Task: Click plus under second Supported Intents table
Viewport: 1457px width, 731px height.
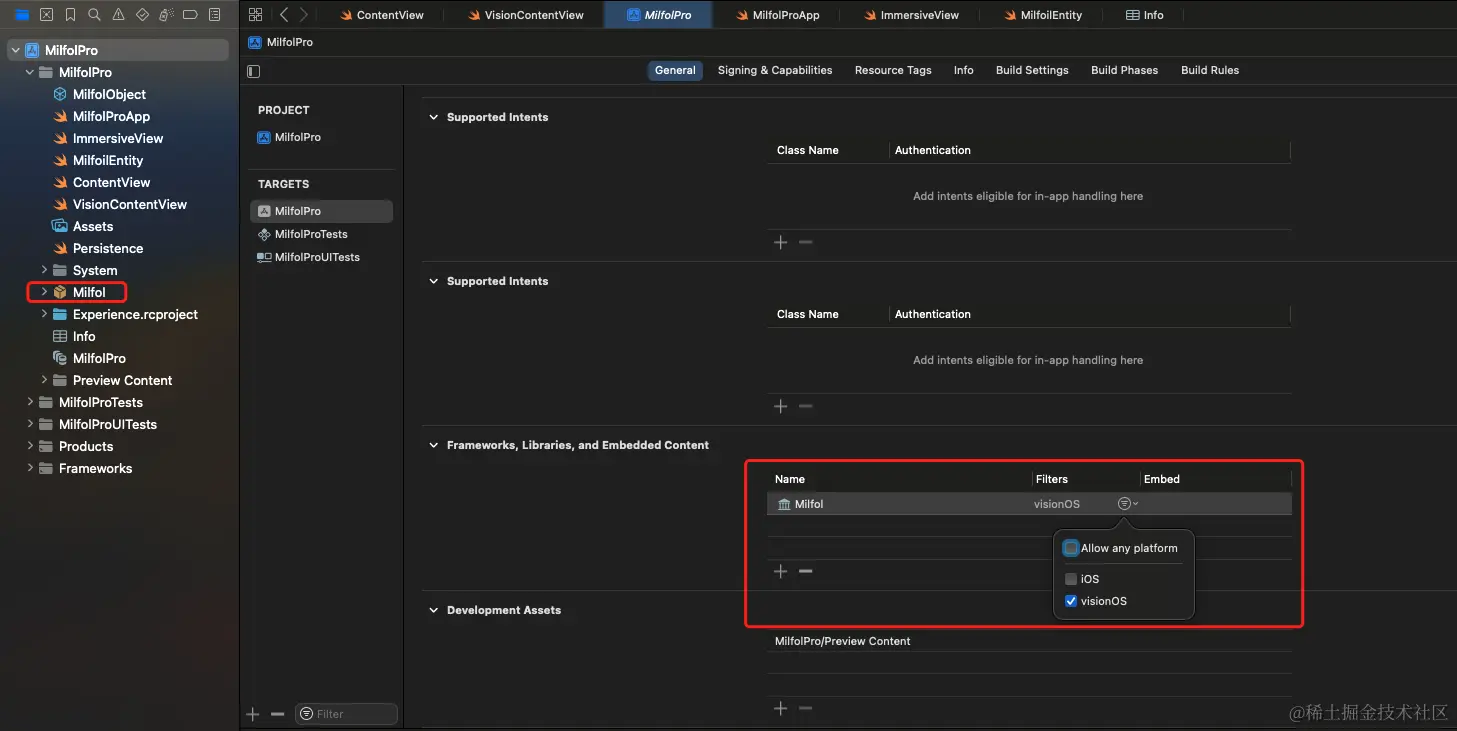Action: [x=781, y=406]
